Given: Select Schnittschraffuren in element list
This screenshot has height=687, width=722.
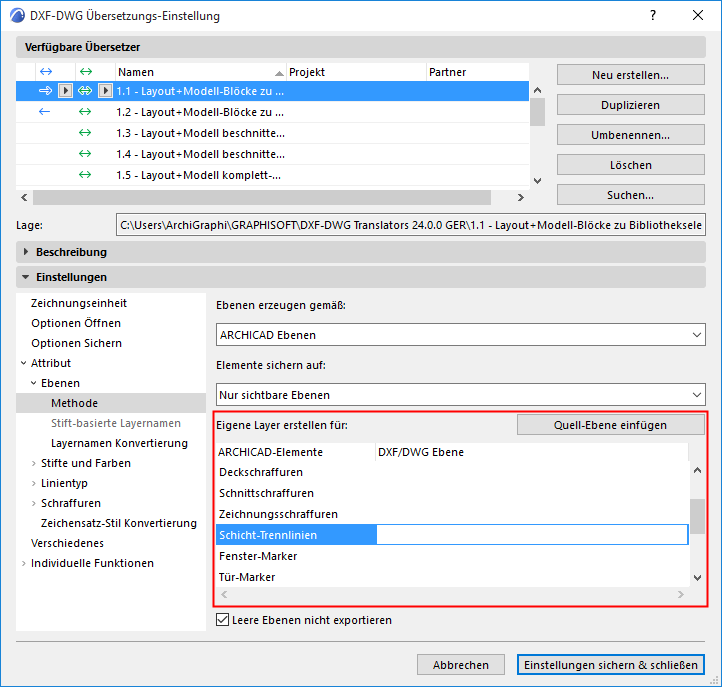Looking at the screenshot, I should click(453, 493).
